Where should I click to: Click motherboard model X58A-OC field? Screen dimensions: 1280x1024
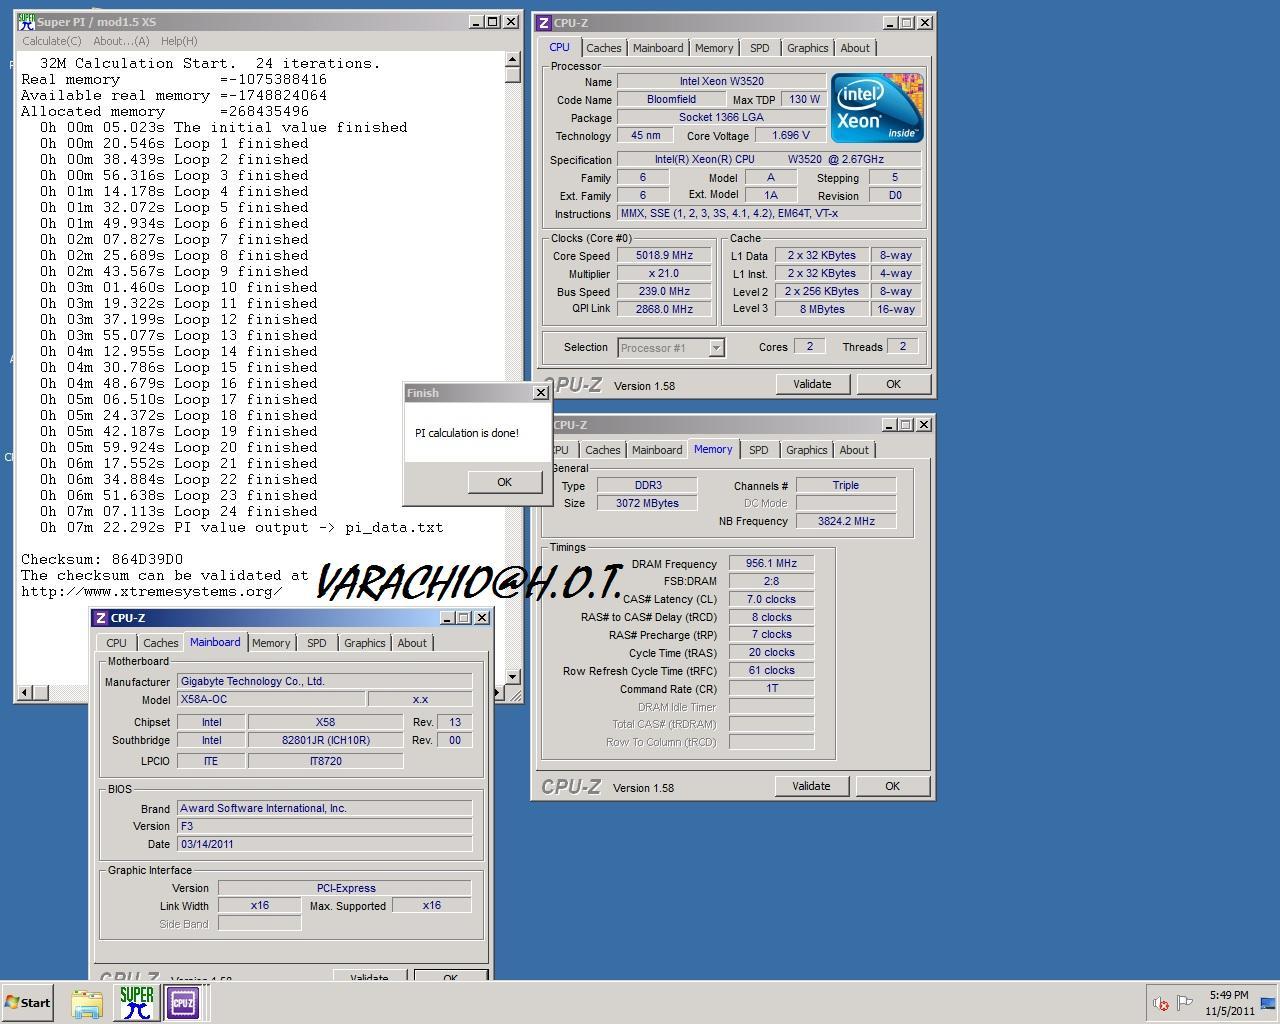point(270,699)
